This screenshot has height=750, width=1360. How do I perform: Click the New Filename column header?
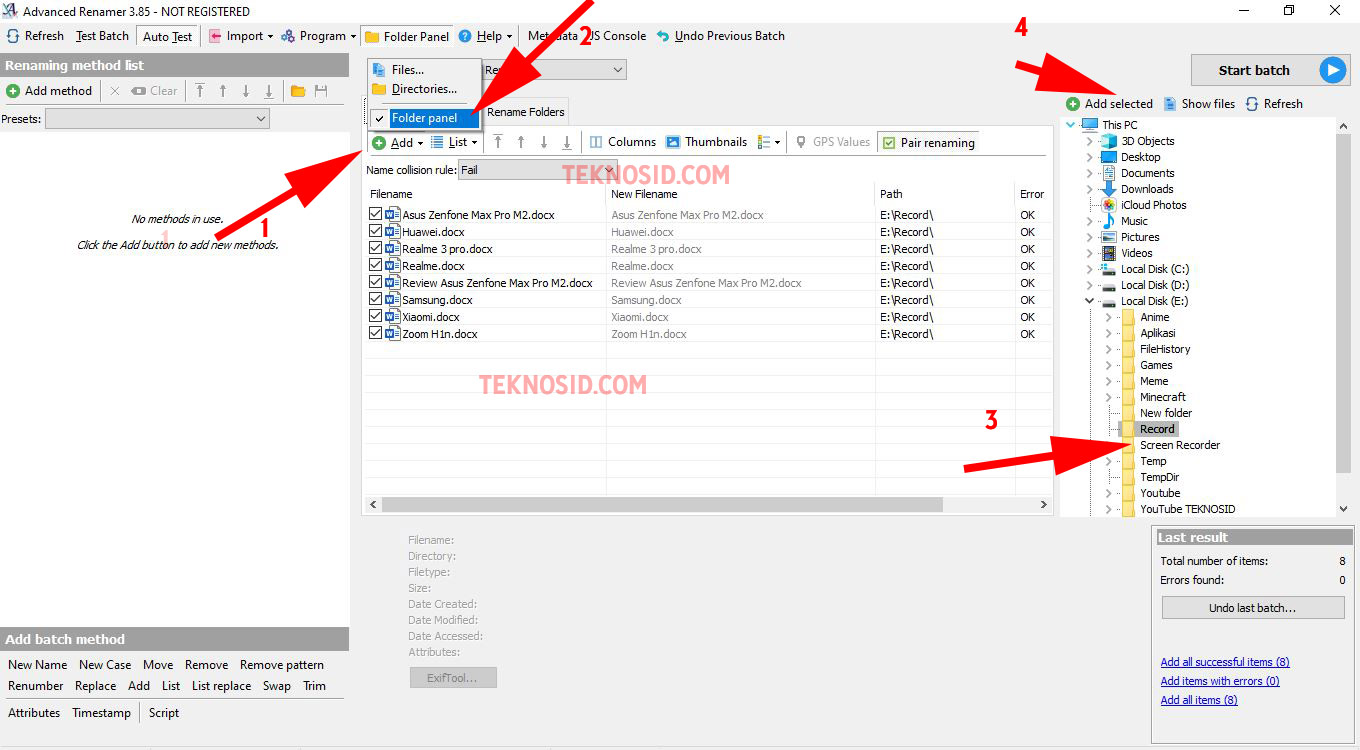click(740, 194)
